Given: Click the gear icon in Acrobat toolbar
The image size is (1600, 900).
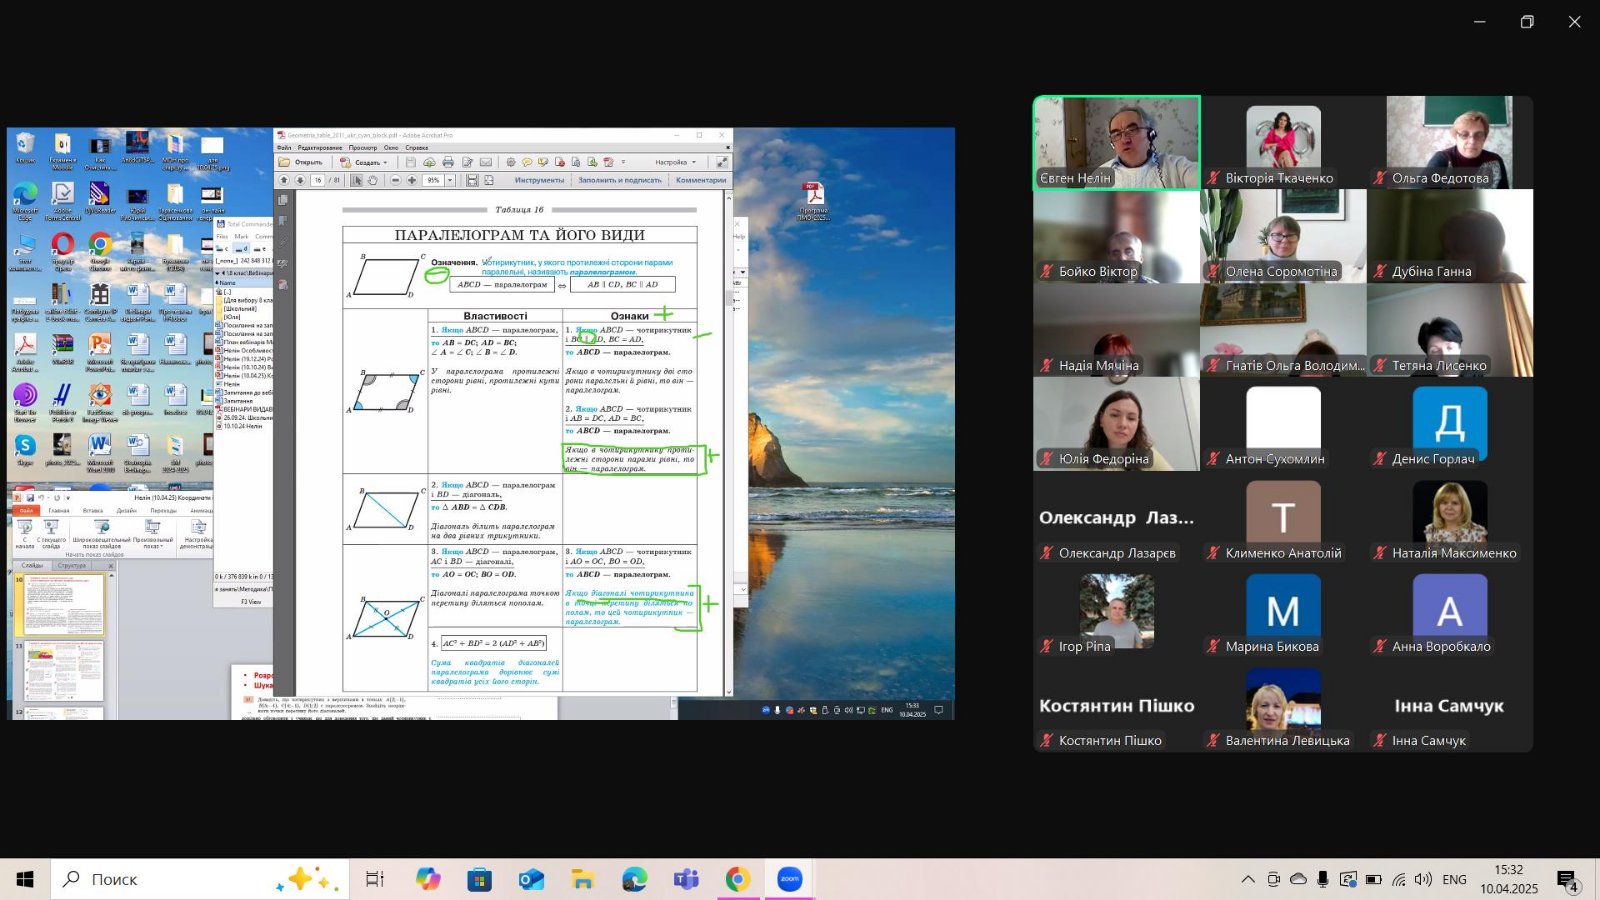Looking at the screenshot, I should 511,162.
